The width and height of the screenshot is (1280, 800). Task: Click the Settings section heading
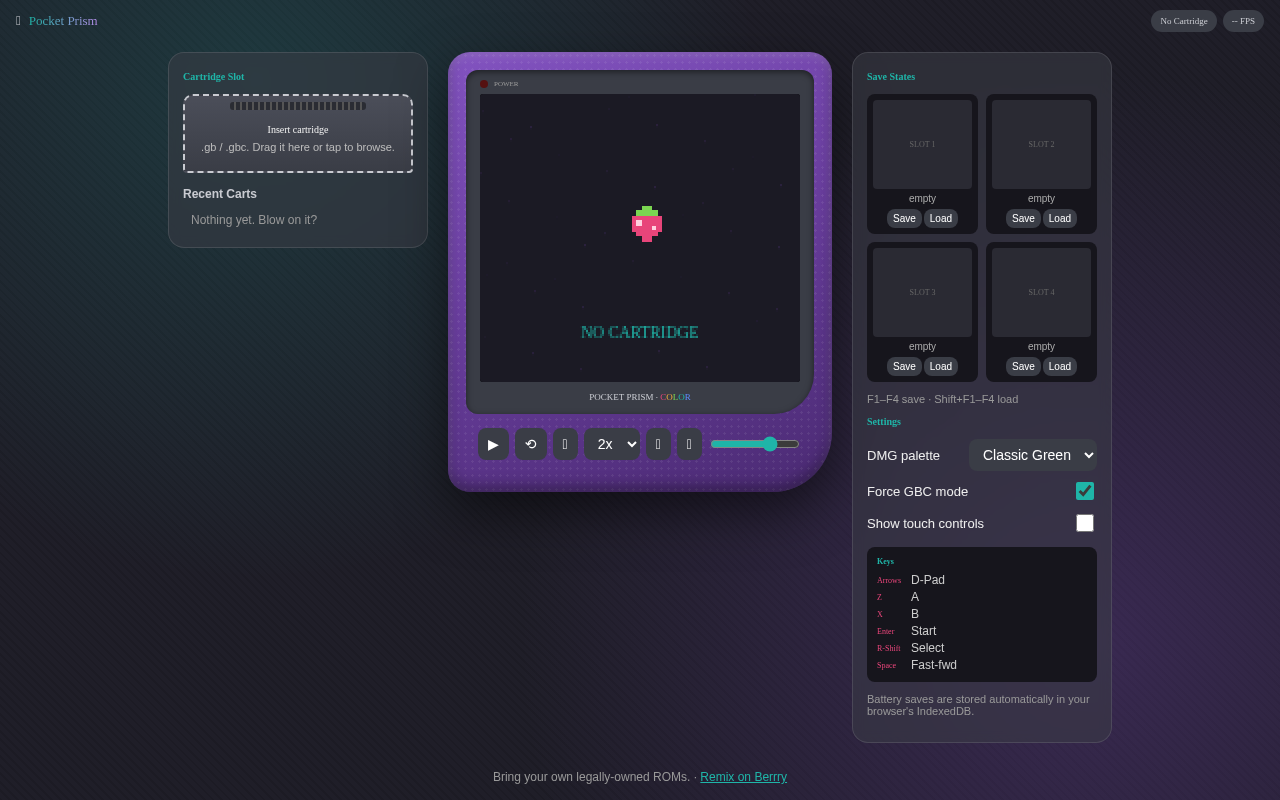[x=884, y=422]
